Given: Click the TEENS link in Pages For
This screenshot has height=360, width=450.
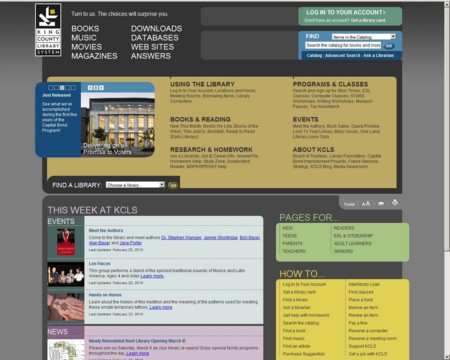Looking at the screenshot, I should click(289, 236).
